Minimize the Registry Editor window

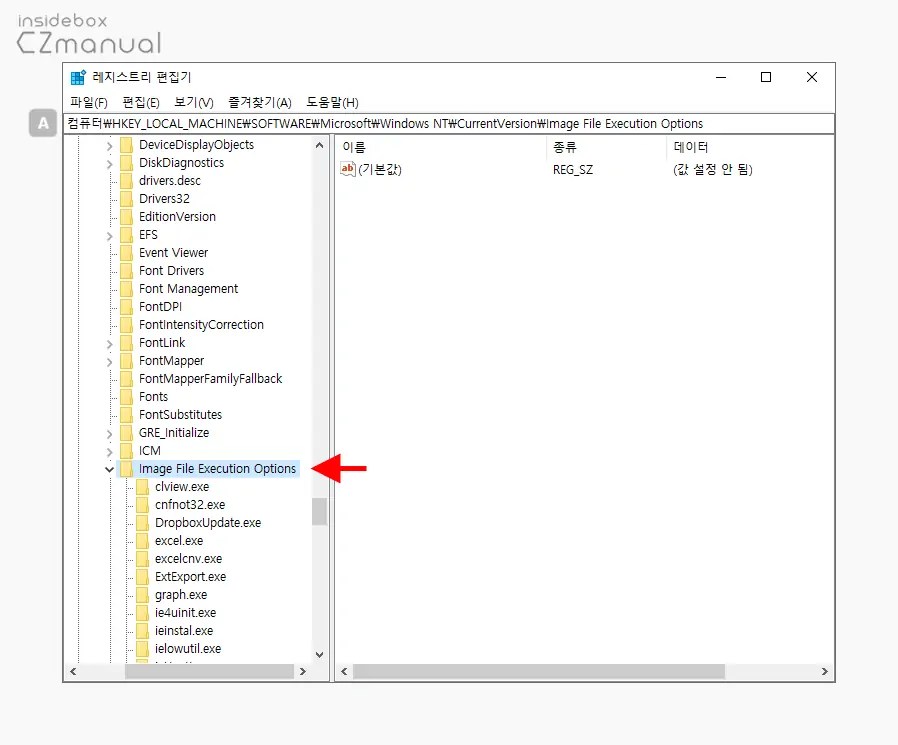[721, 77]
